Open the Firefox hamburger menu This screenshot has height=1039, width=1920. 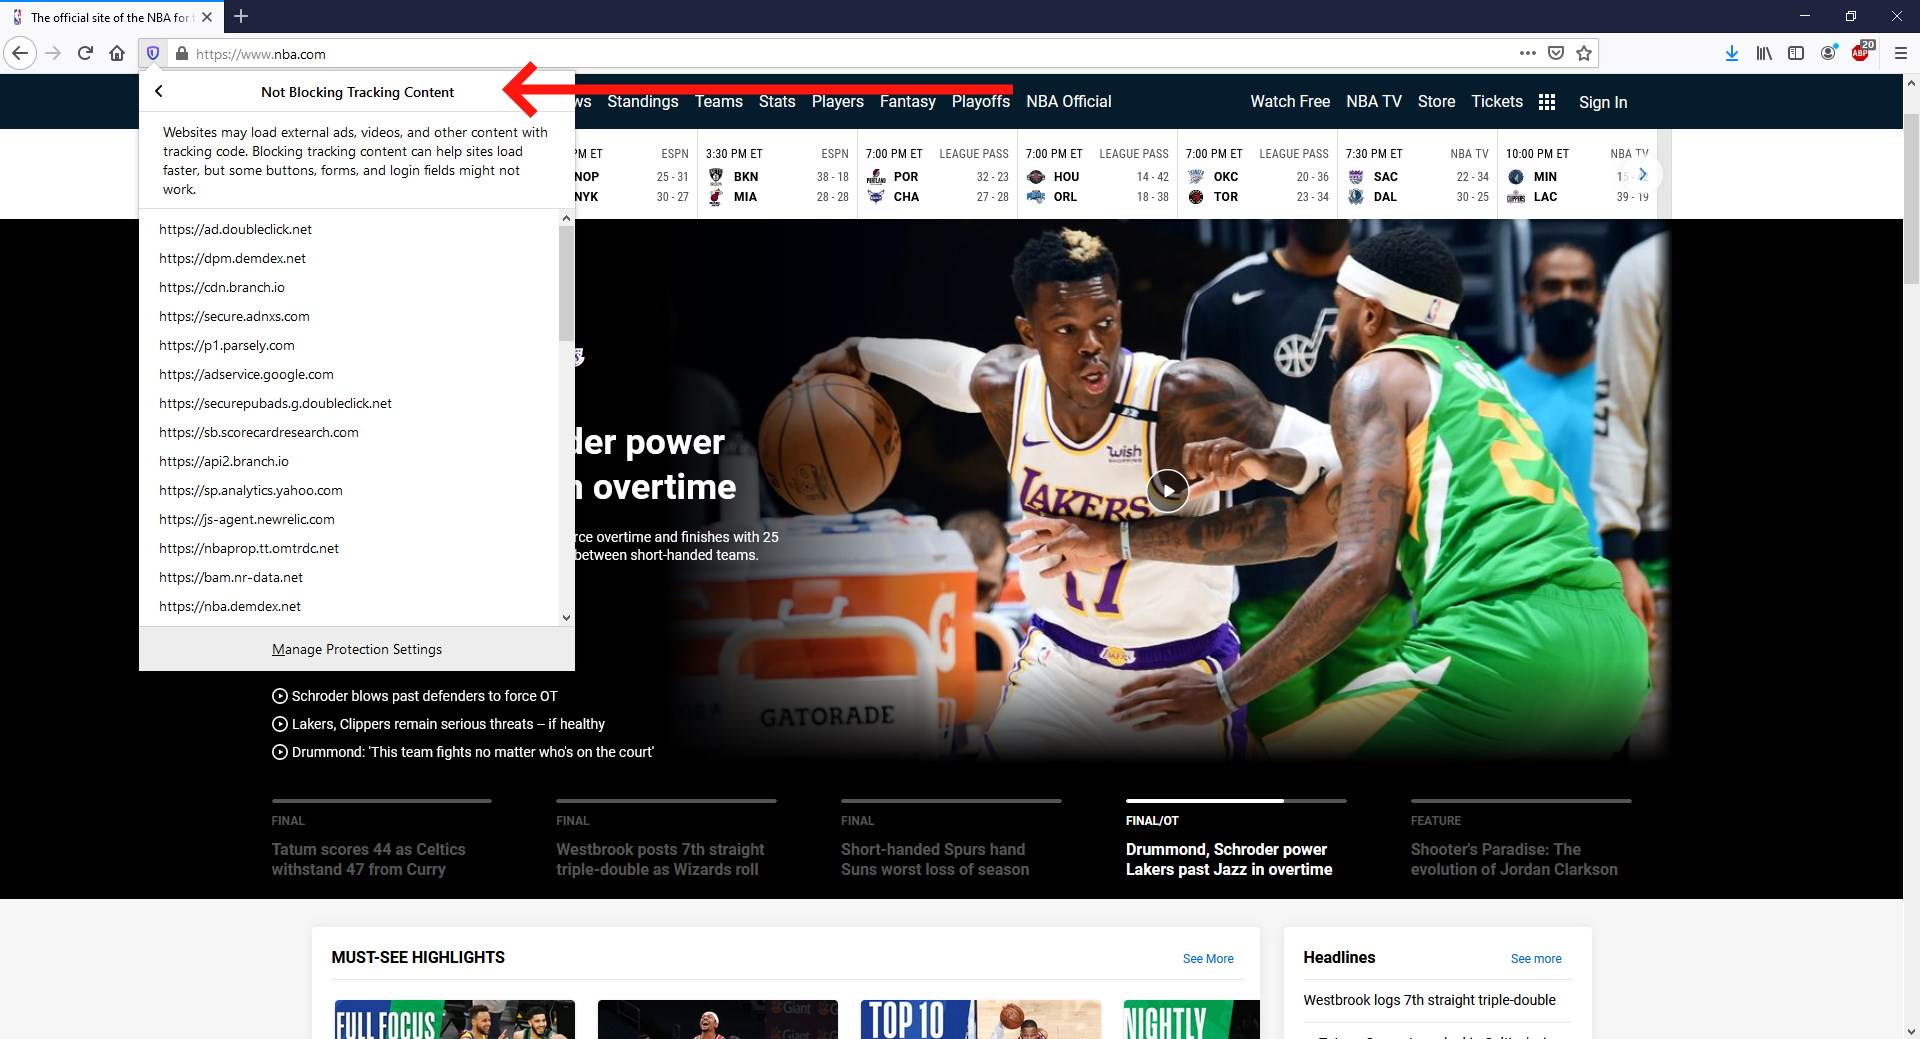click(1901, 53)
